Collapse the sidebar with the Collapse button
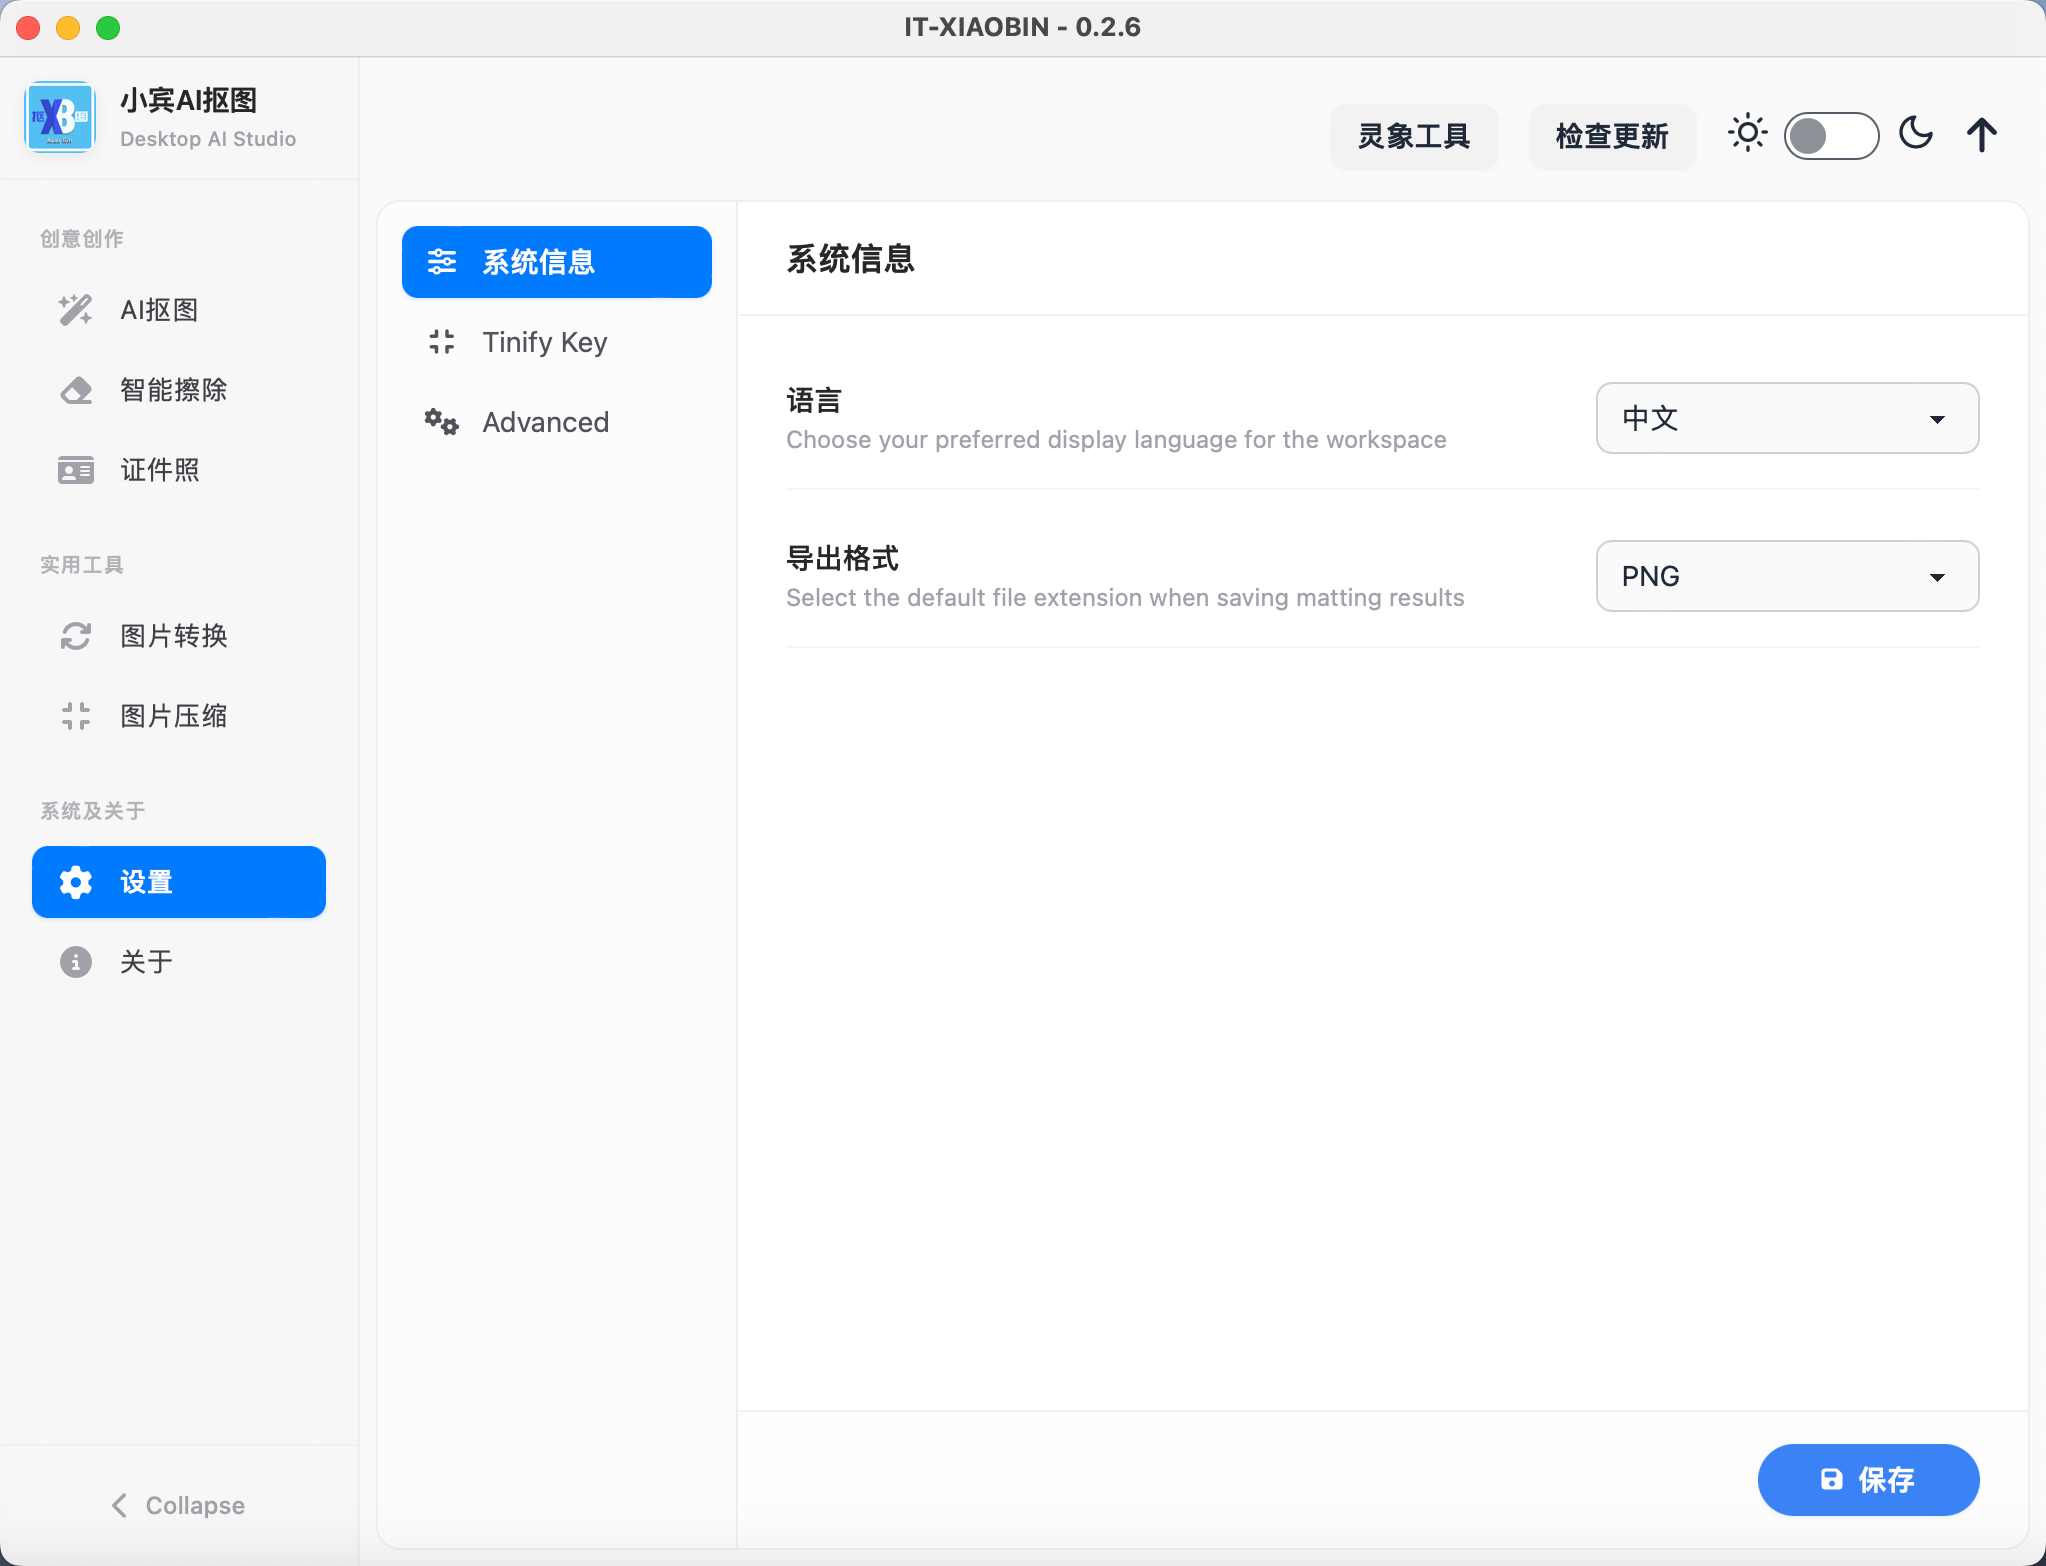This screenshot has width=2046, height=1566. 178,1505
